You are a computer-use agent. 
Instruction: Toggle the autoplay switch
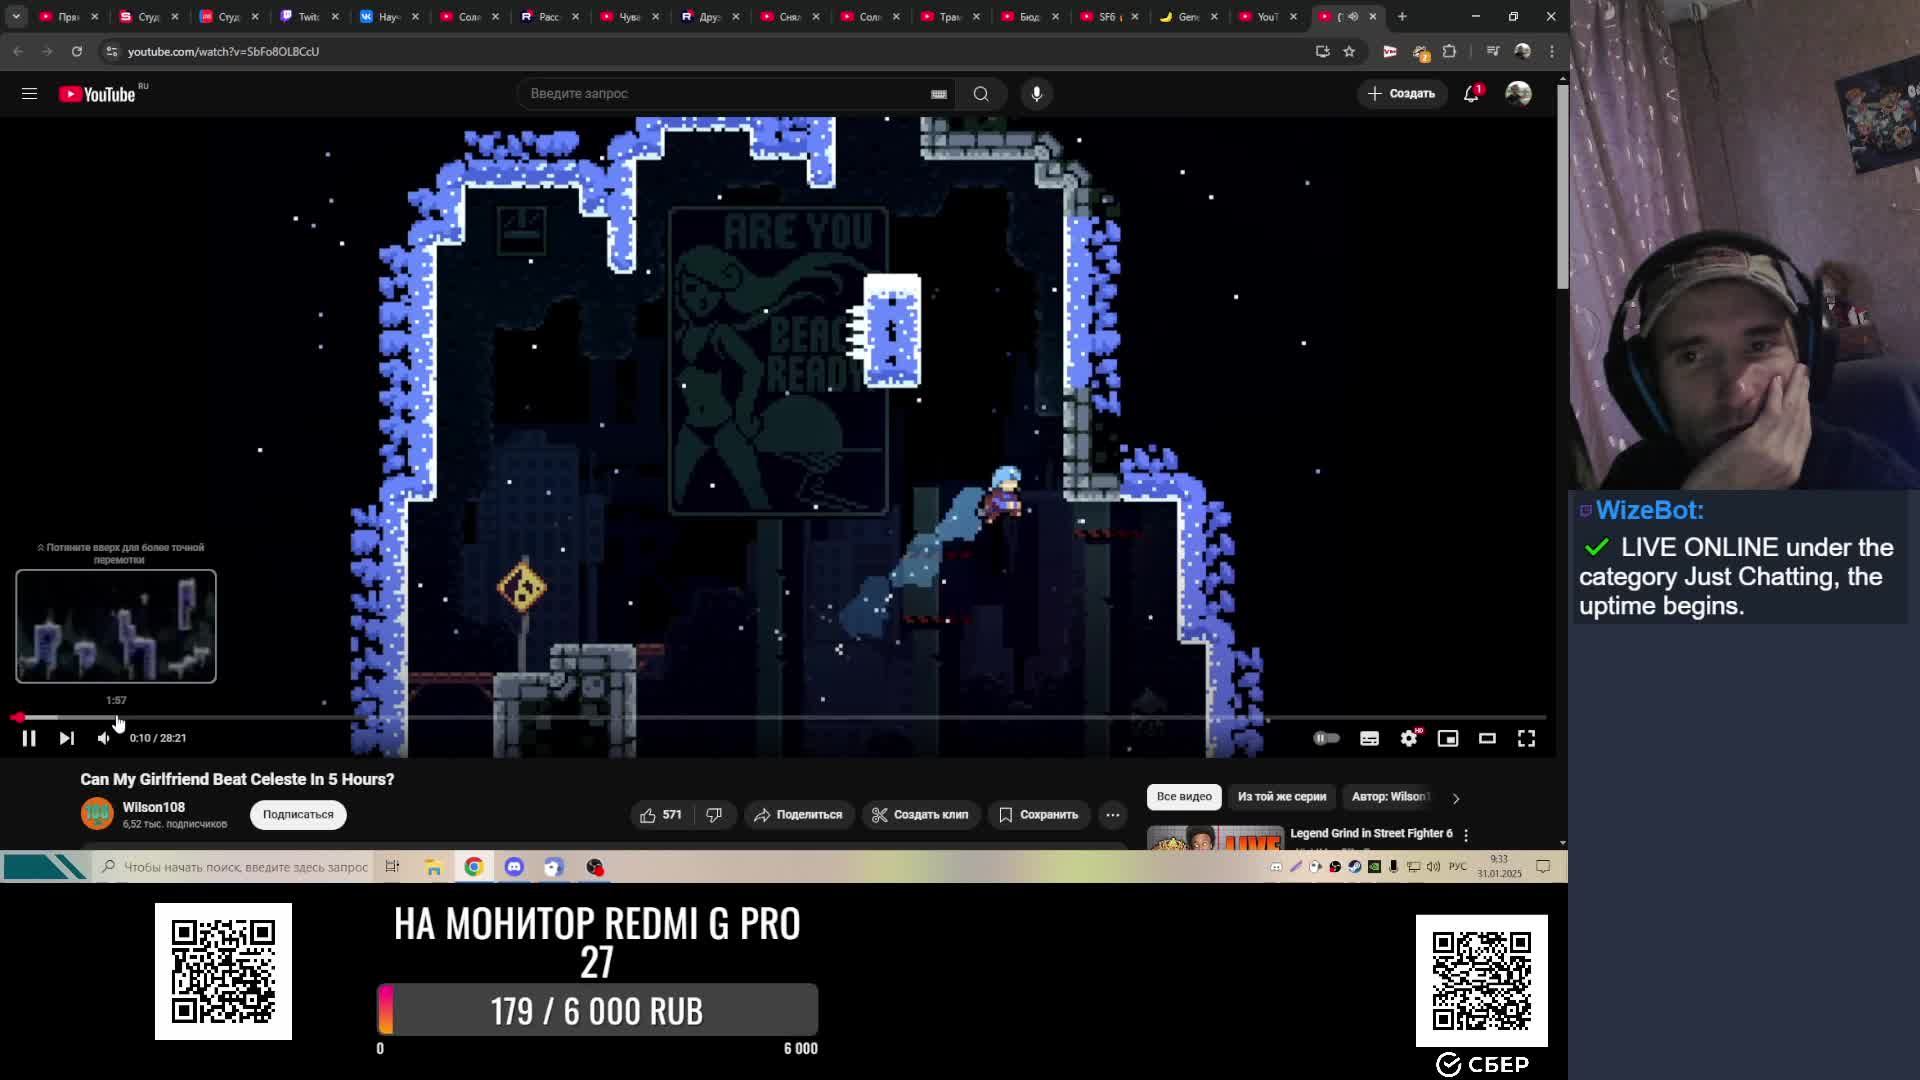(x=1326, y=738)
